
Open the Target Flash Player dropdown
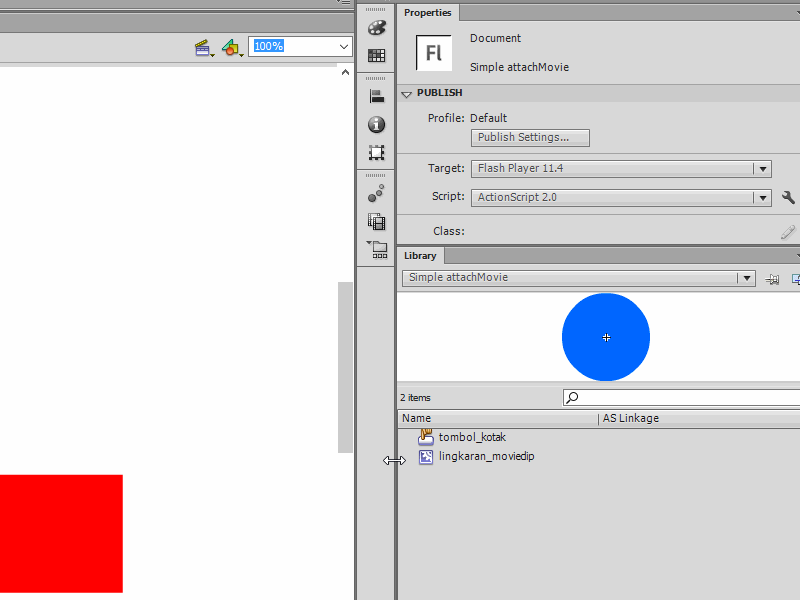tap(762, 169)
